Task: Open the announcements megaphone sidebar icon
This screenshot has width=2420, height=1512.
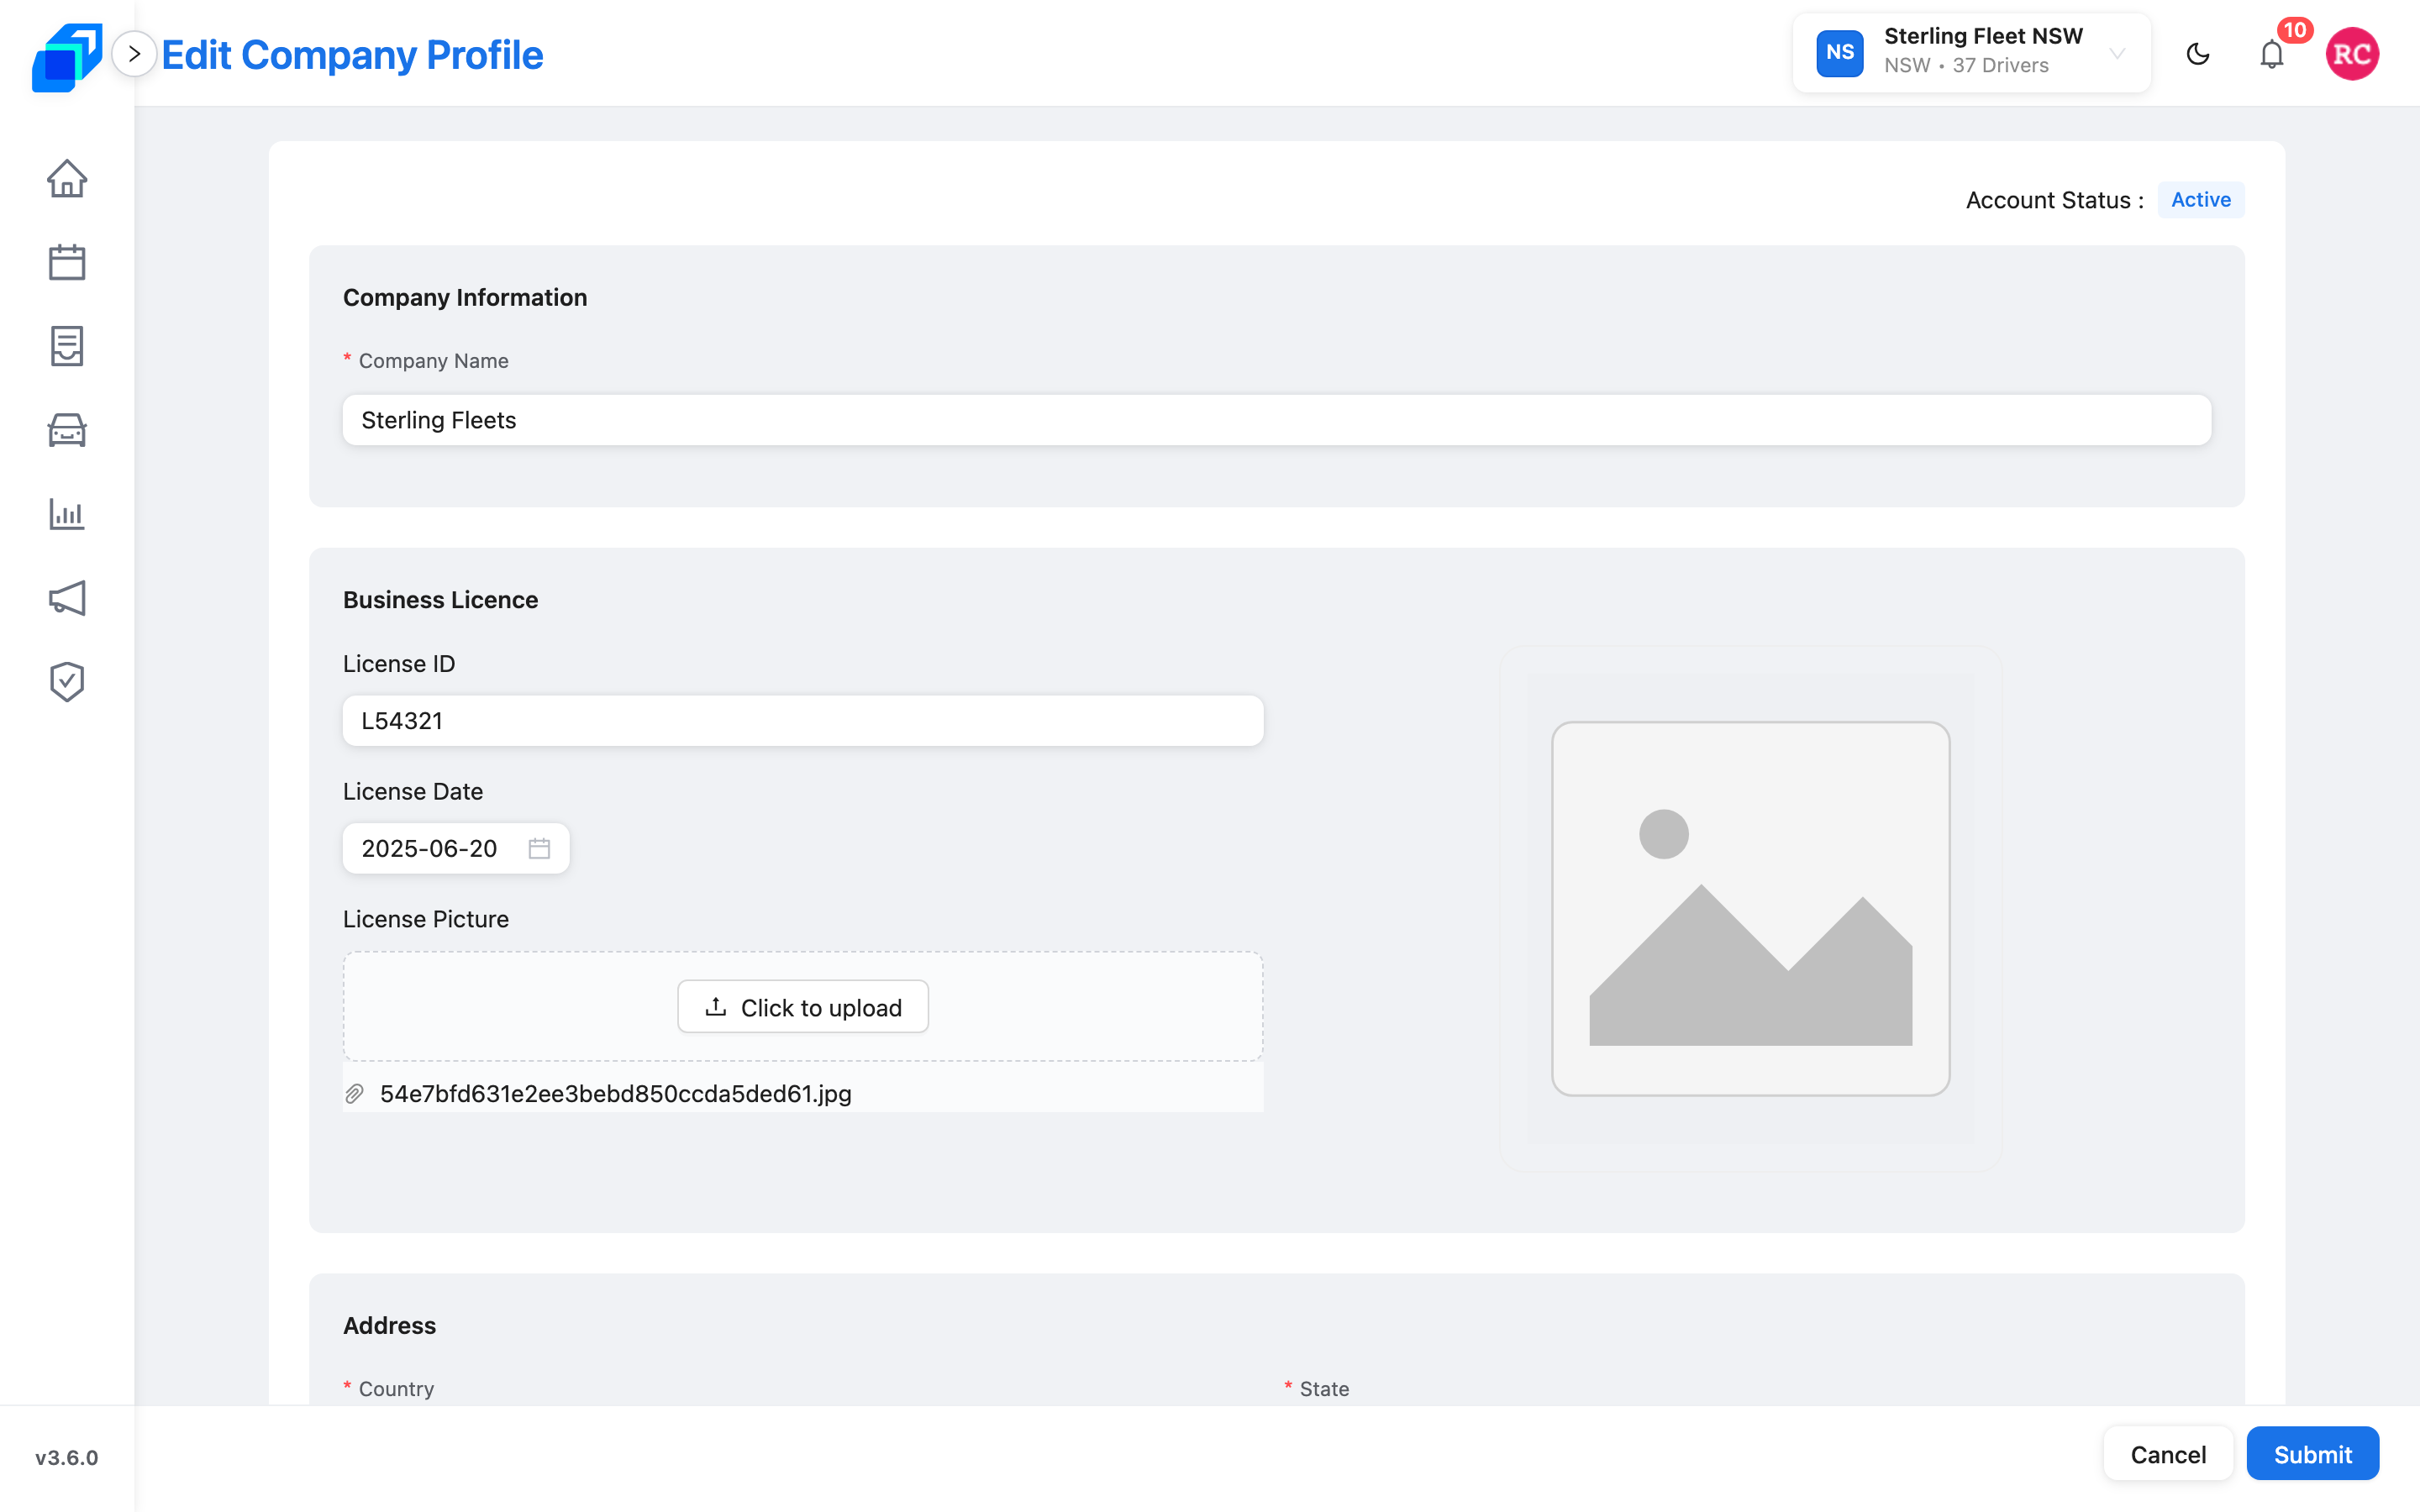Action: click(67, 598)
